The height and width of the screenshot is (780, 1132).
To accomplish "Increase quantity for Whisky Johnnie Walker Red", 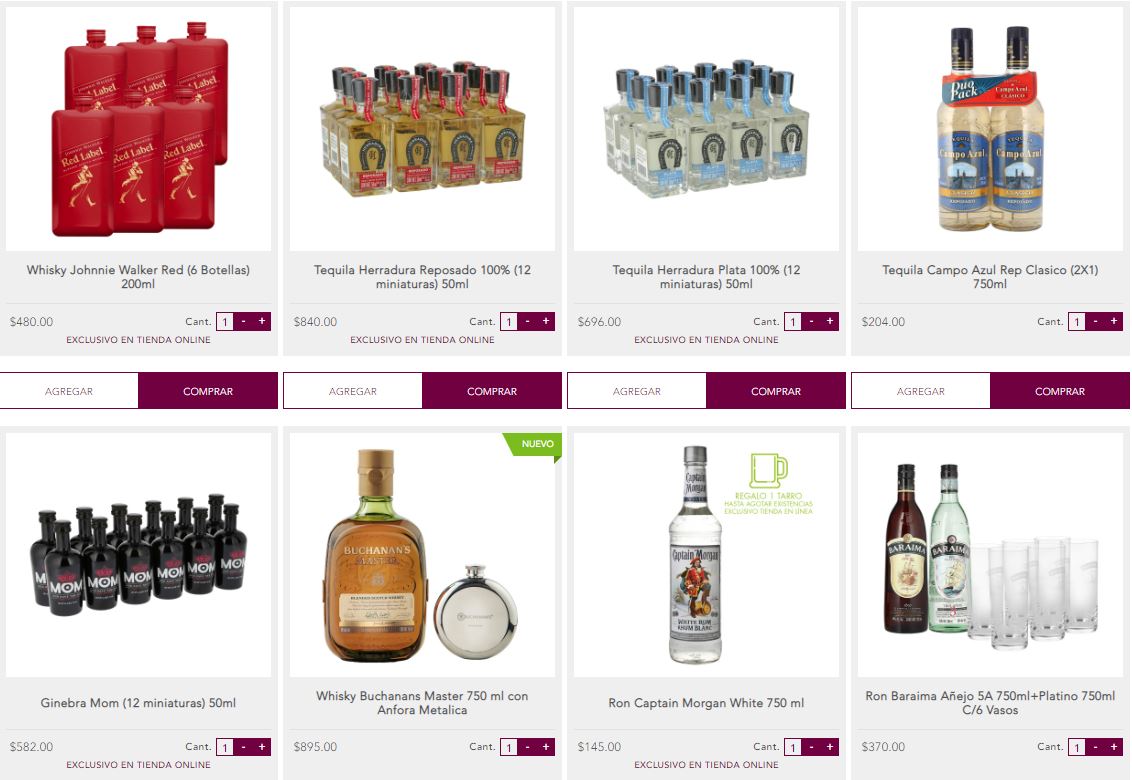I will click(x=261, y=321).
